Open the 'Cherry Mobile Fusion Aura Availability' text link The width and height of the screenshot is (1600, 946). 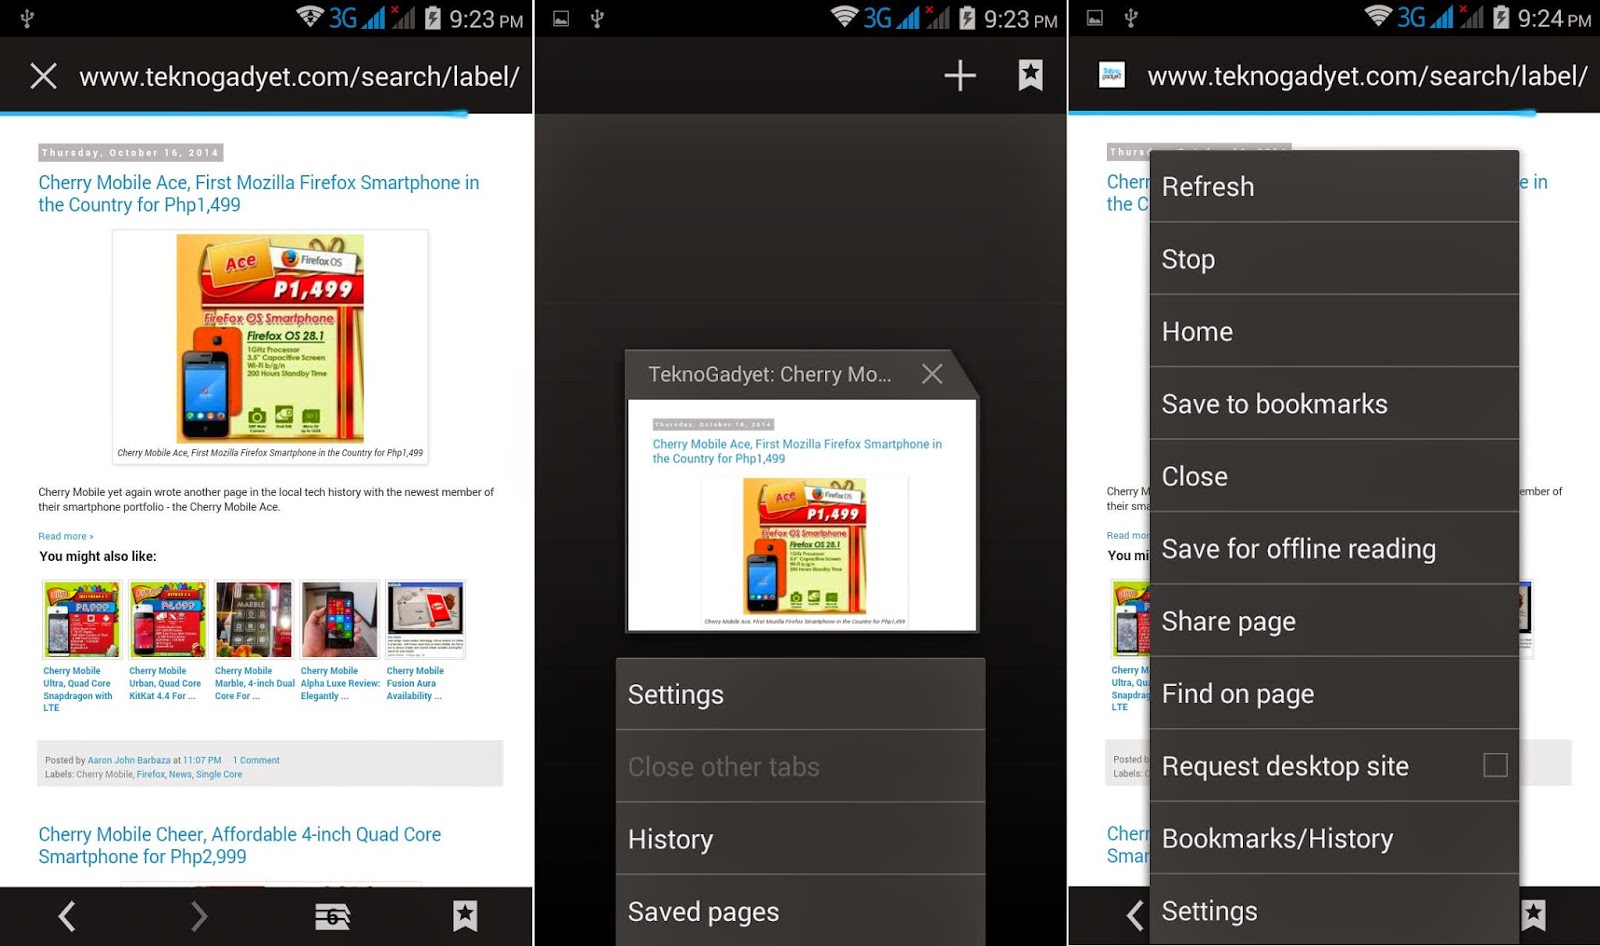(x=415, y=683)
